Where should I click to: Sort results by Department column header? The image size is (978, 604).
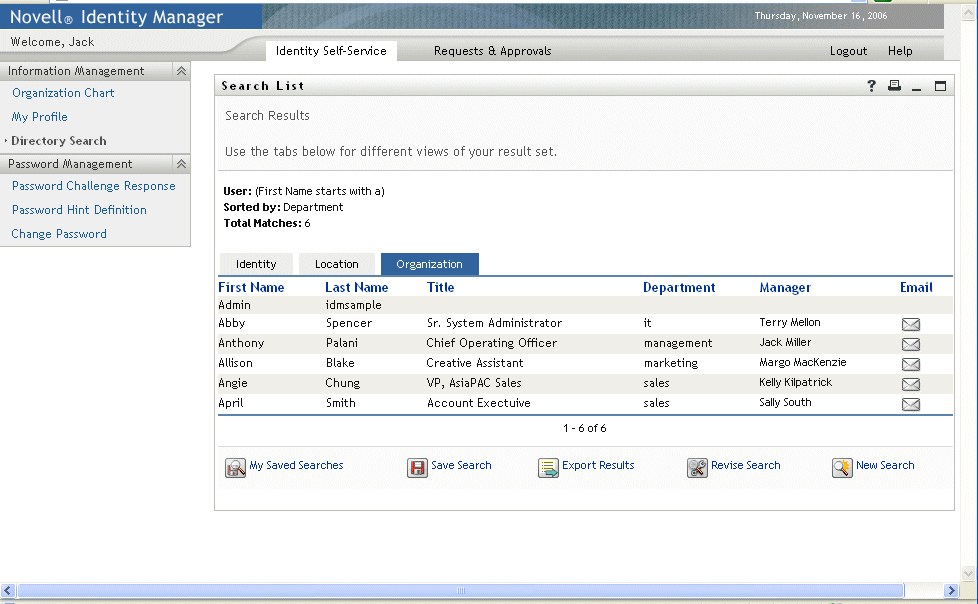point(679,288)
